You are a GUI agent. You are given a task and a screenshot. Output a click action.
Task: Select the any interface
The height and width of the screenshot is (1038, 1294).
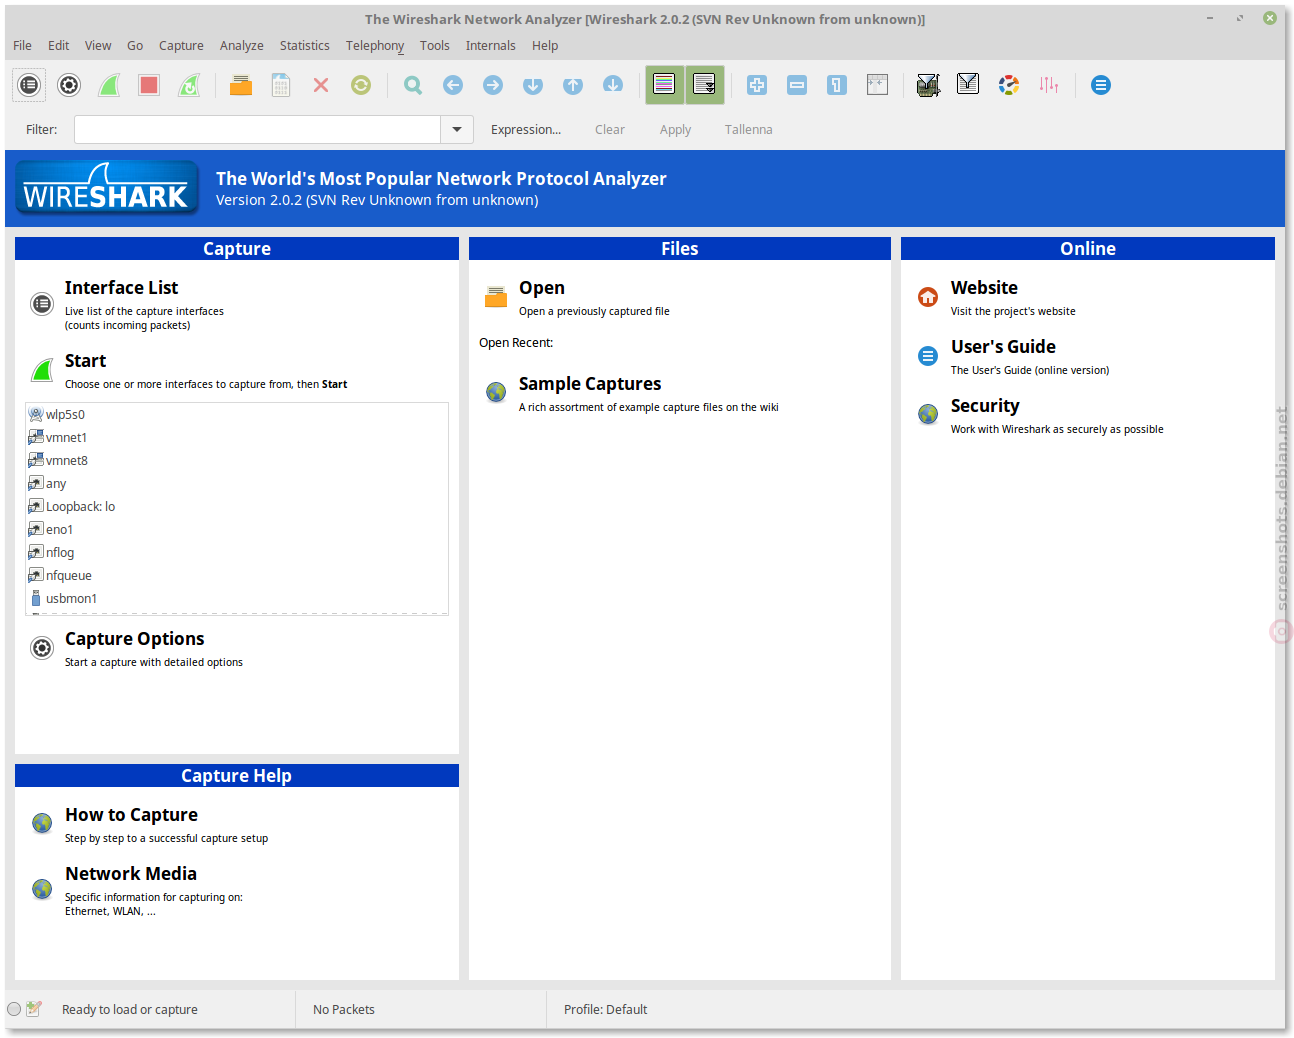[237, 483]
